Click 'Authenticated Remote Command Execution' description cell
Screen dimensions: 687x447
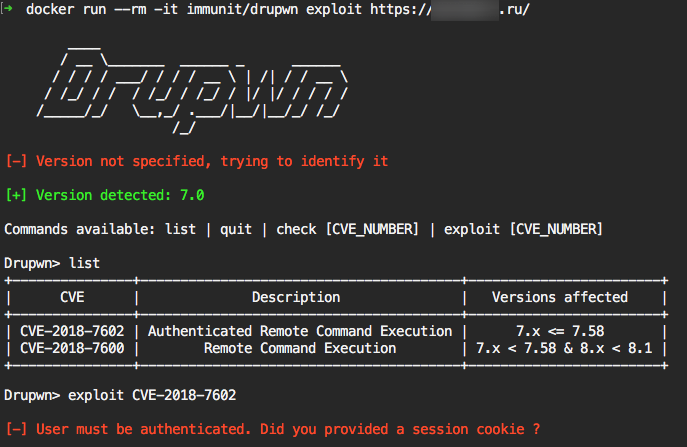click(x=300, y=331)
